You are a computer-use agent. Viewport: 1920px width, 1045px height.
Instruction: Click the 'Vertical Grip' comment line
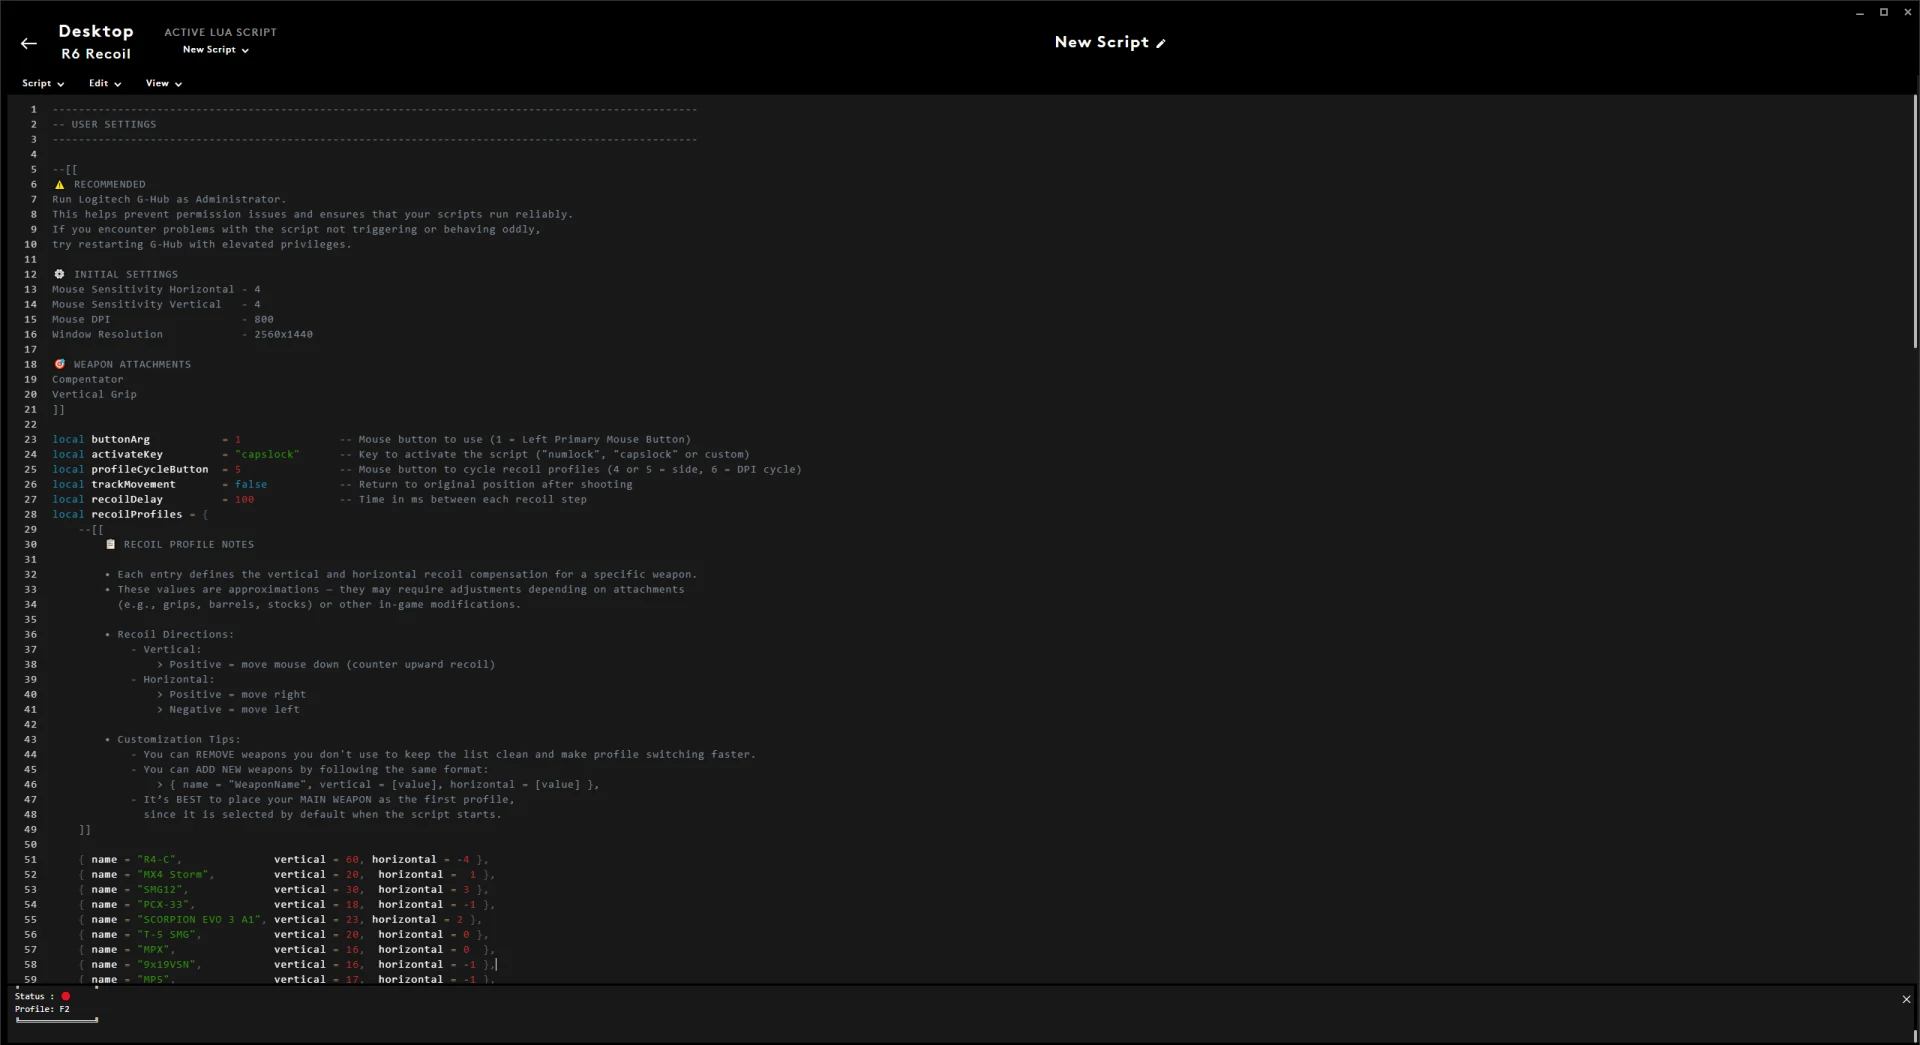[94, 395]
